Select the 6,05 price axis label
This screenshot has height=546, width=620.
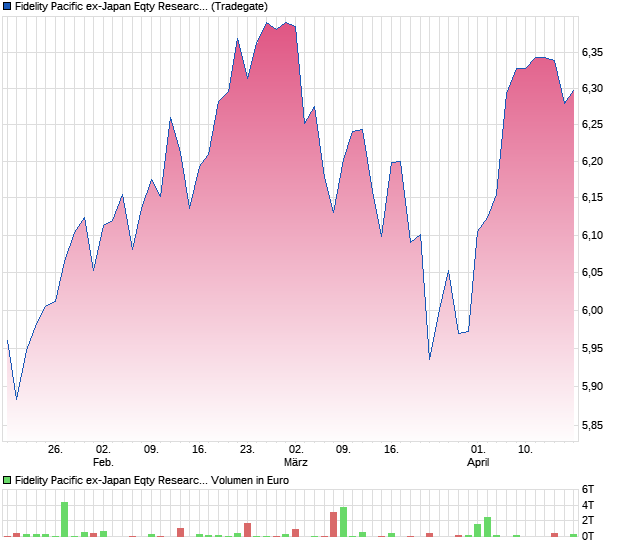(x=592, y=272)
